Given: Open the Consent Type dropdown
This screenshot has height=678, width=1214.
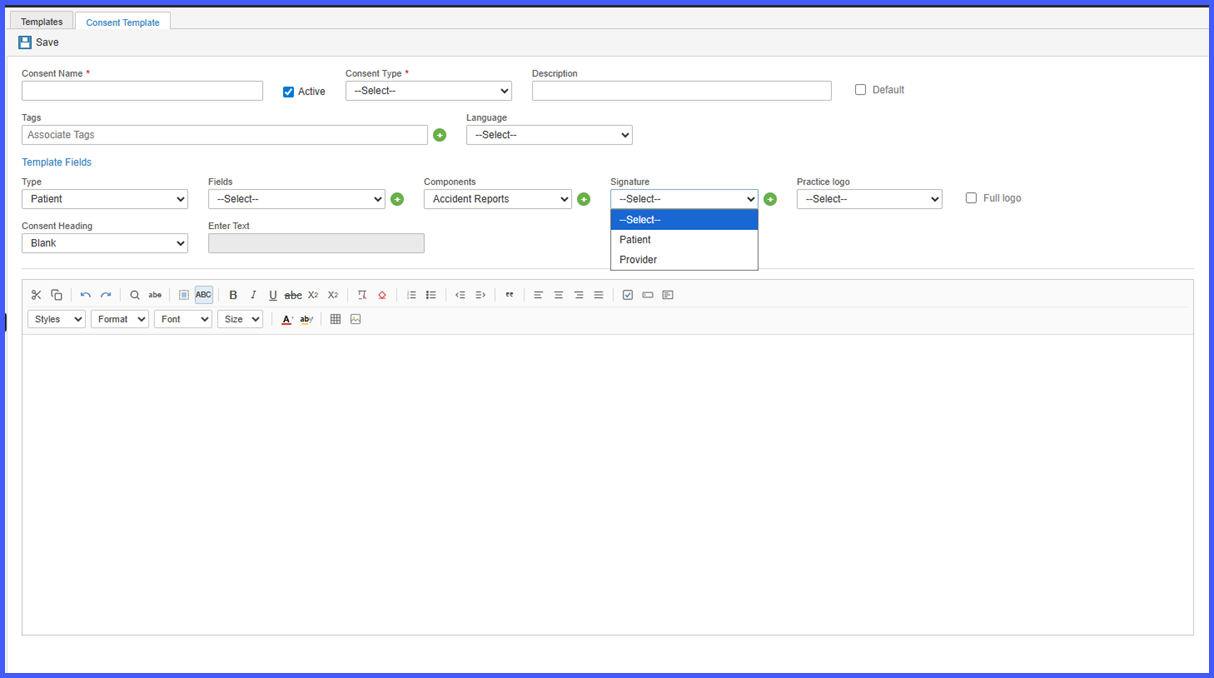Looking at the screenshot, I should coord(429,91).
